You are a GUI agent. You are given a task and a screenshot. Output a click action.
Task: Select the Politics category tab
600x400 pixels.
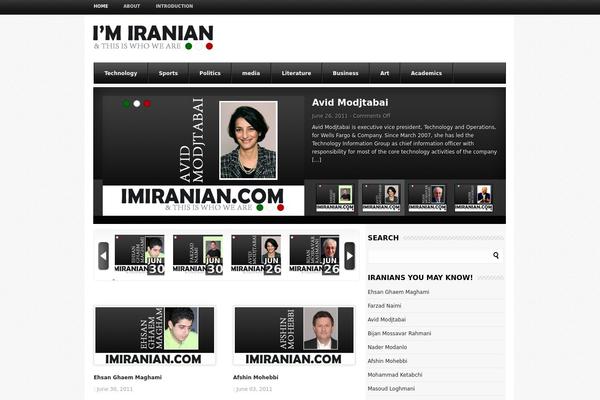pos(210,73)
